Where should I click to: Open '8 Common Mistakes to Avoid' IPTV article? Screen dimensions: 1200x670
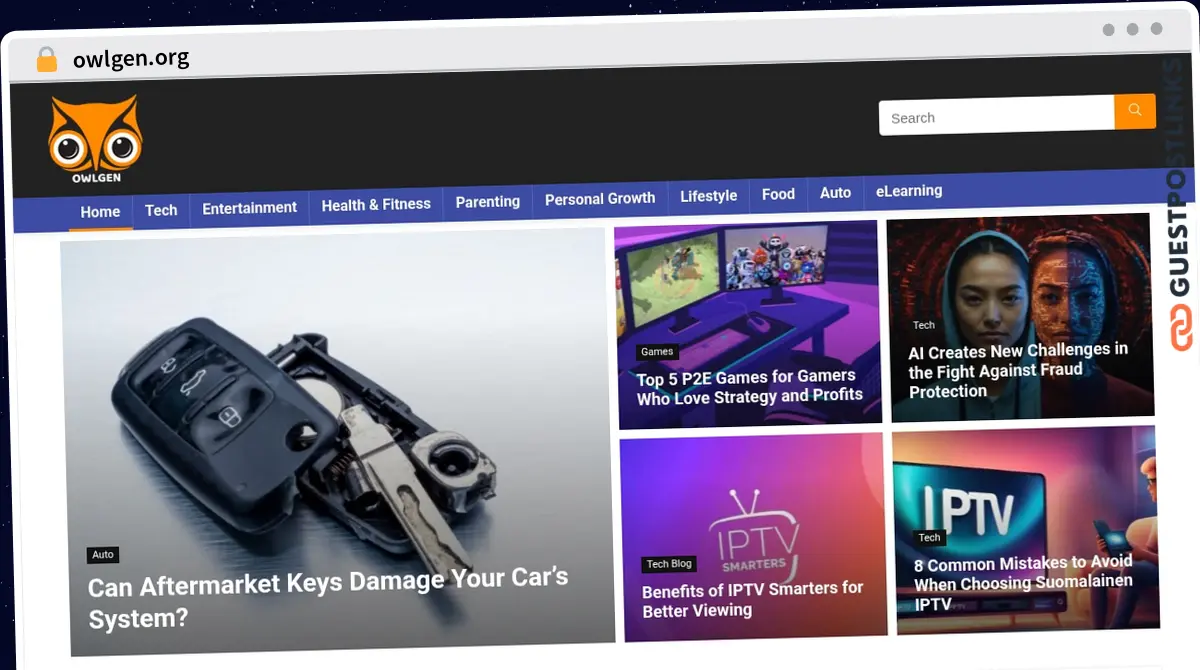tap(1023, 582)
